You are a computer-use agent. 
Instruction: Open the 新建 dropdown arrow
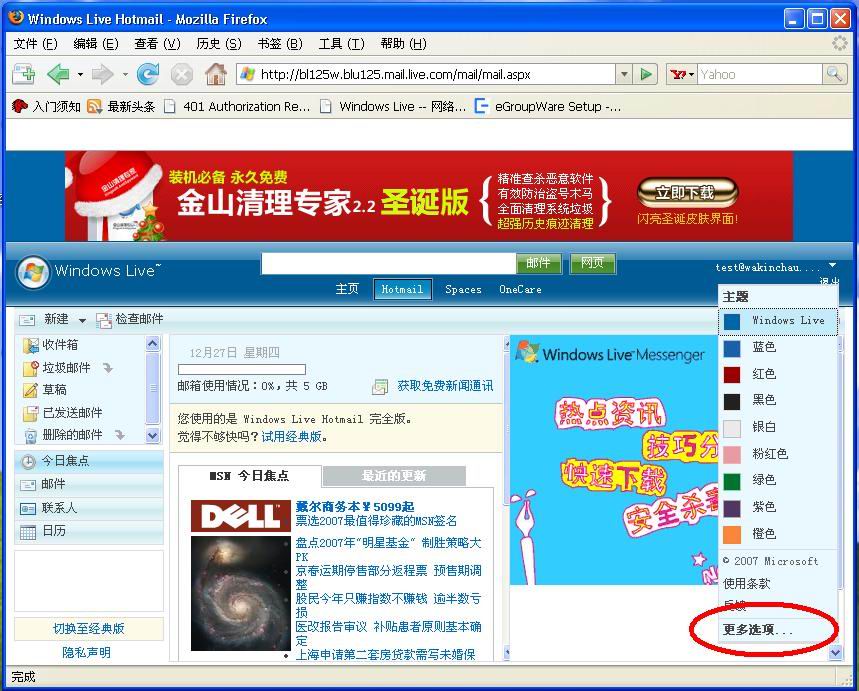[82, 320]
